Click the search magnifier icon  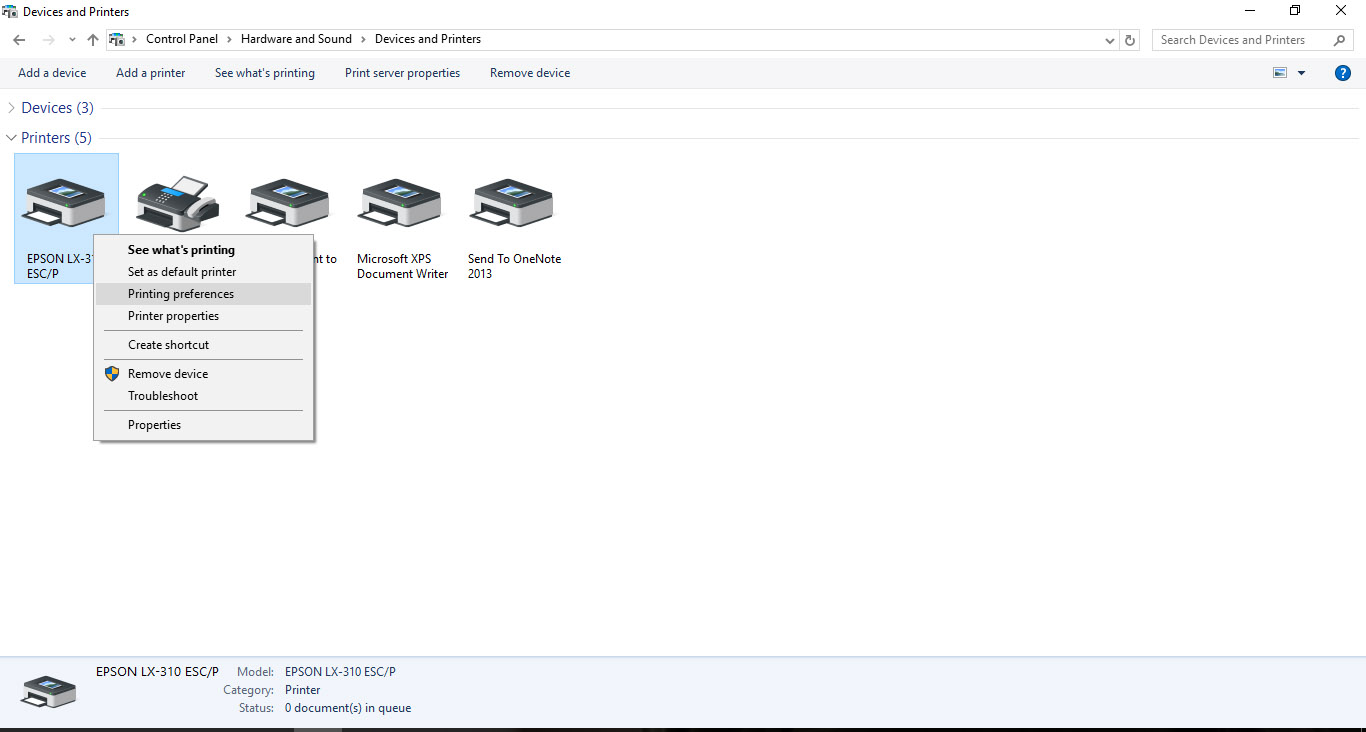(1339, 40)
